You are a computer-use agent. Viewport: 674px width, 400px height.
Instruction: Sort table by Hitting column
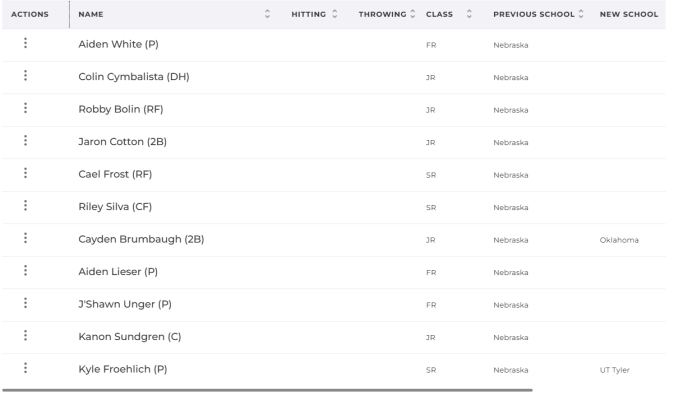[x=335, y=14]
